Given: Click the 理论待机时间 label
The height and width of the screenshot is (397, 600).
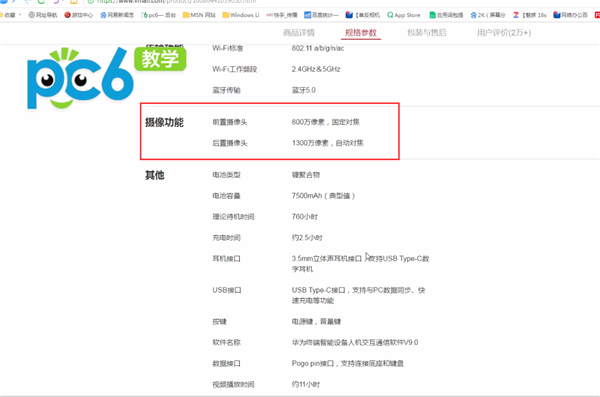Looking at the screenshot, I should [233, 217].
